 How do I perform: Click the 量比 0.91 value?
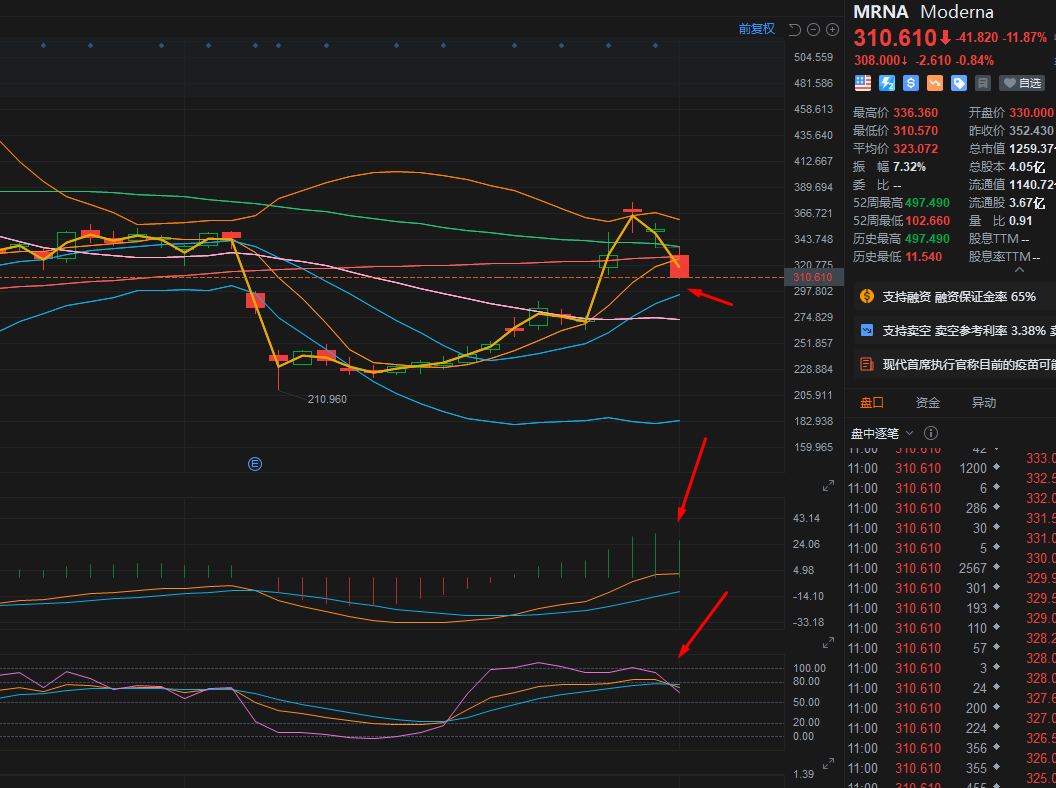[1020, 221]
